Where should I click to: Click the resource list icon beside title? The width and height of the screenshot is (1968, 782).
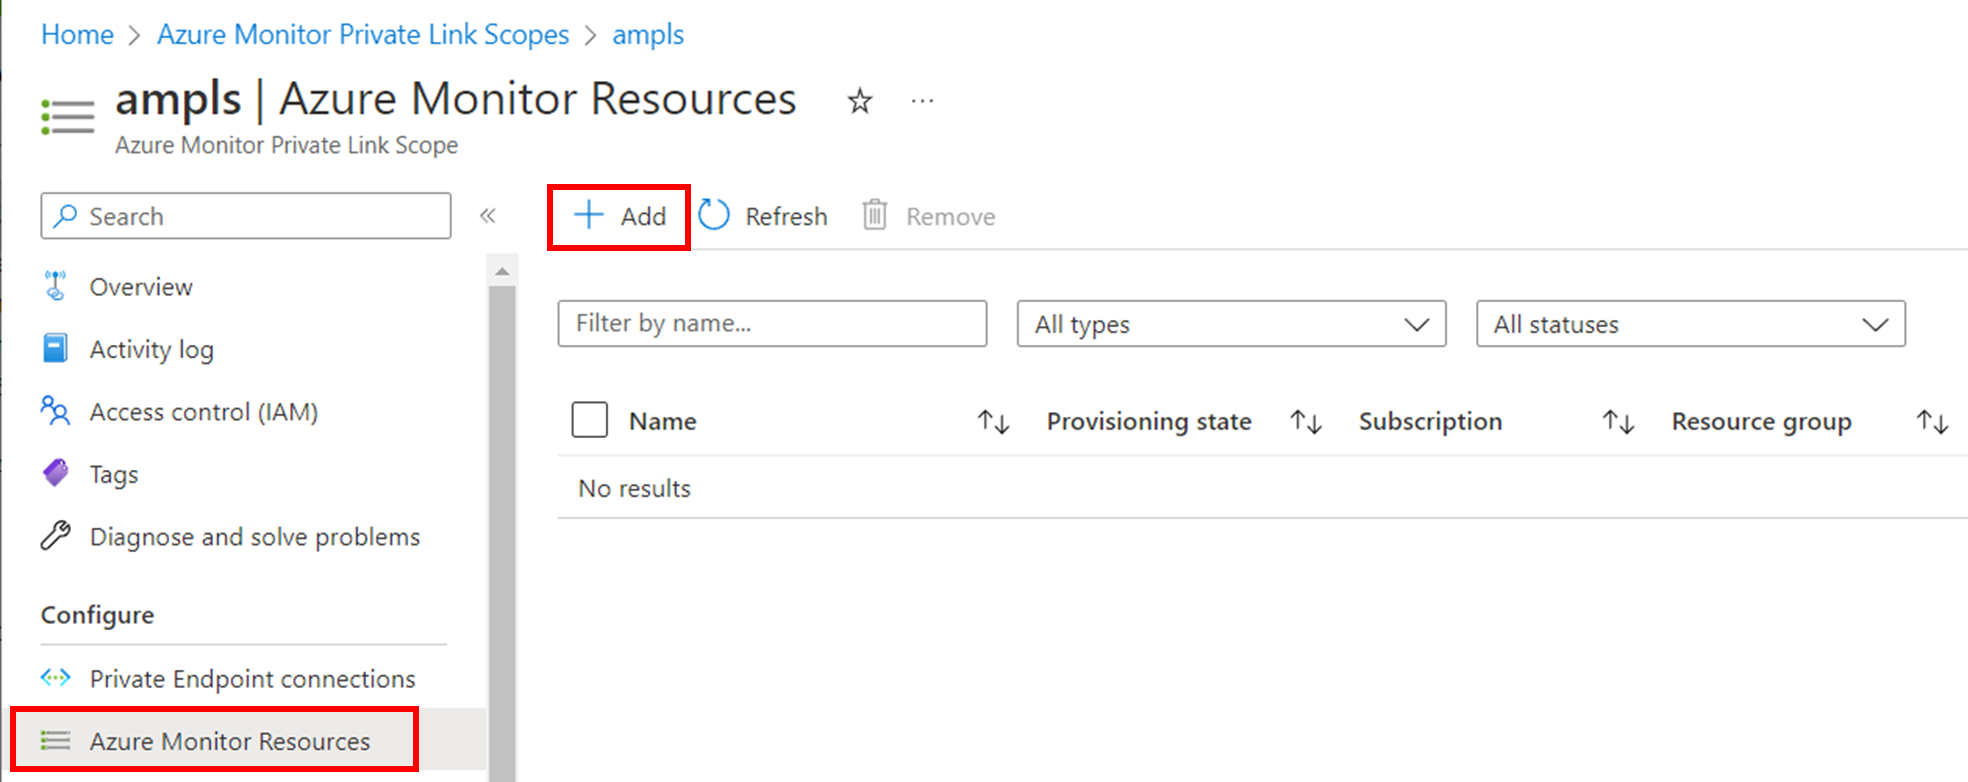[x=67, y=117]
